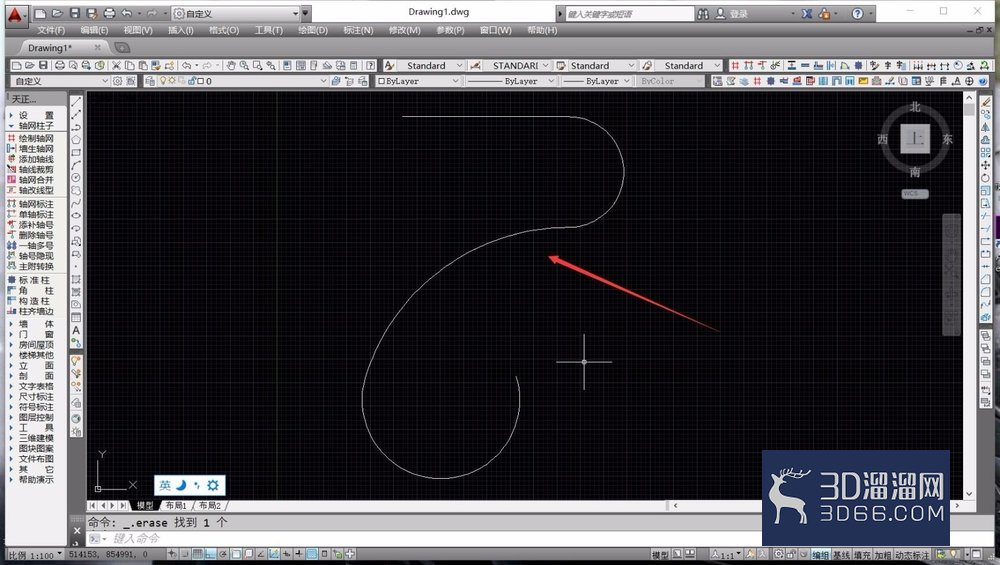
Task: Click the binoculars search icon
Action: (703, 13)
